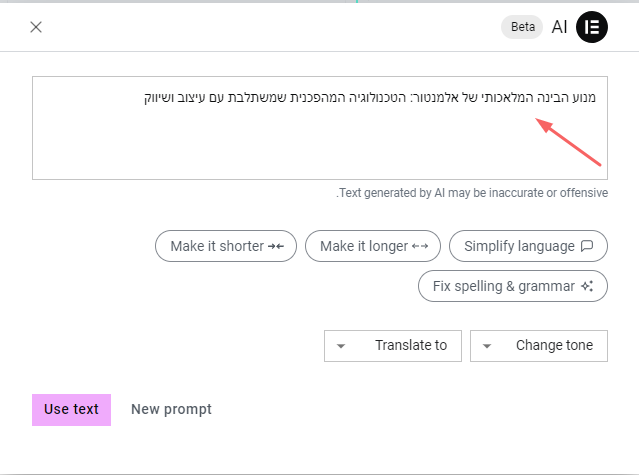
Task: Click the Use text button
Action: (71, 409)
